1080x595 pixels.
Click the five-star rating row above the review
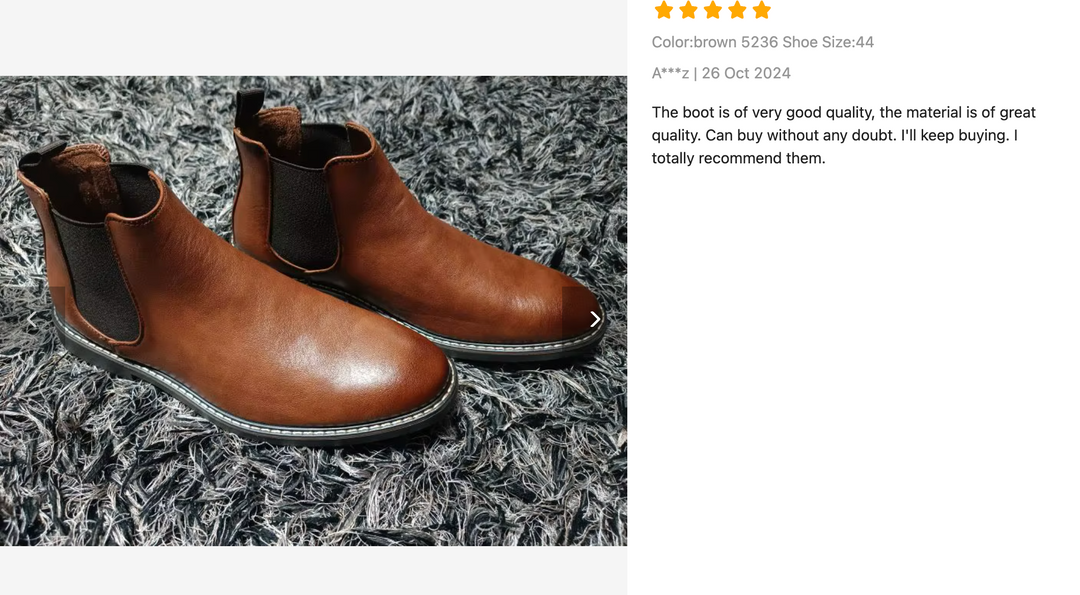tap(712, 10)
